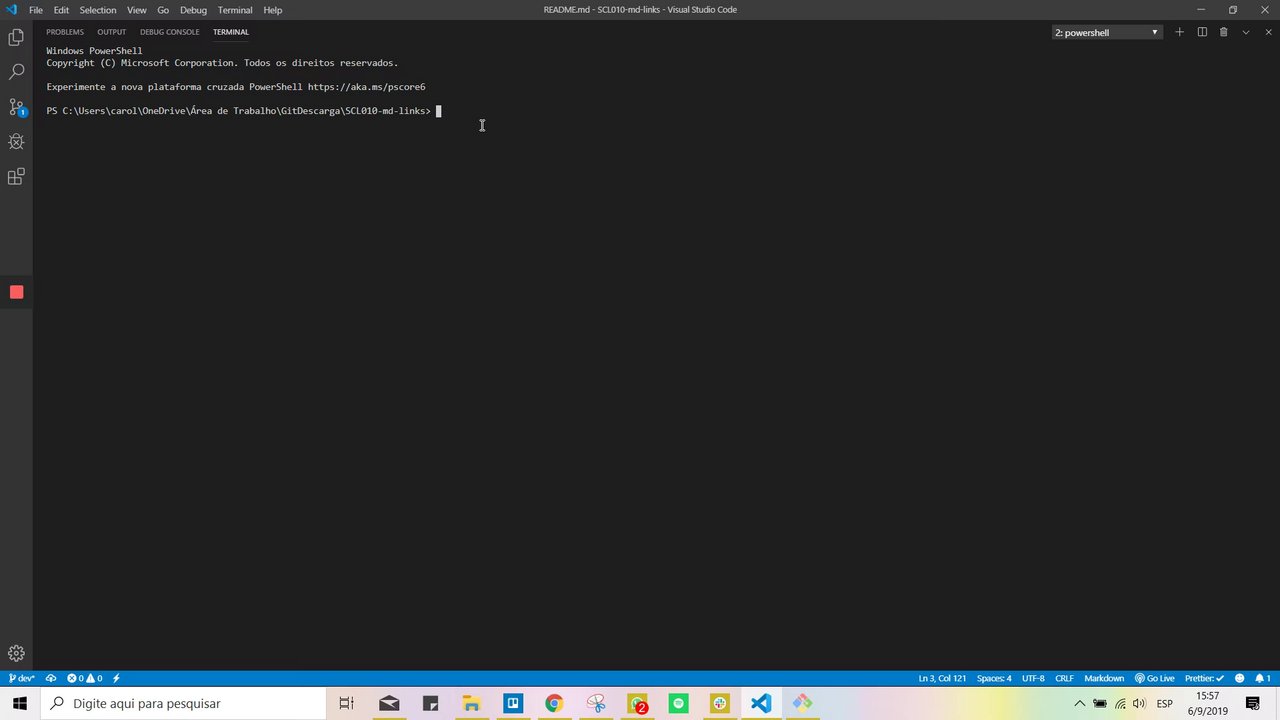
Task: Switch ESP keyboard input language
Action: [1165, 703]
